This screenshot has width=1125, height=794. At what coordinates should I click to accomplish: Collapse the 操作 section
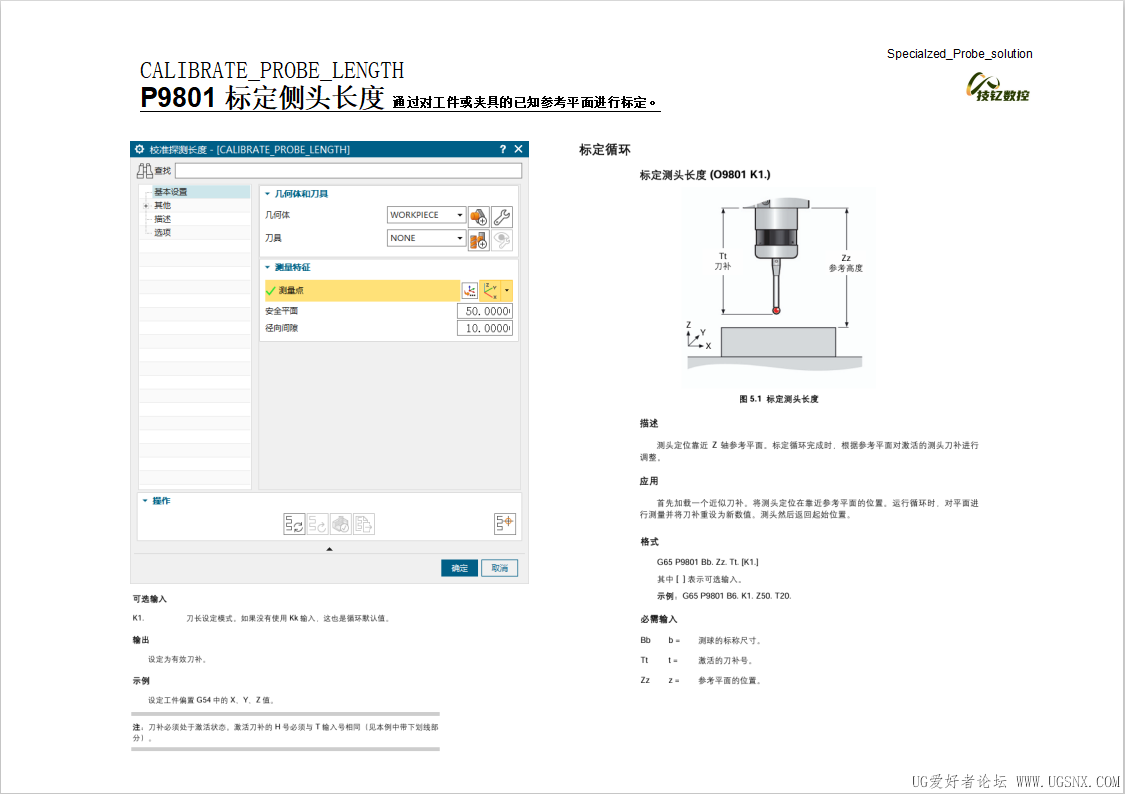145,501
